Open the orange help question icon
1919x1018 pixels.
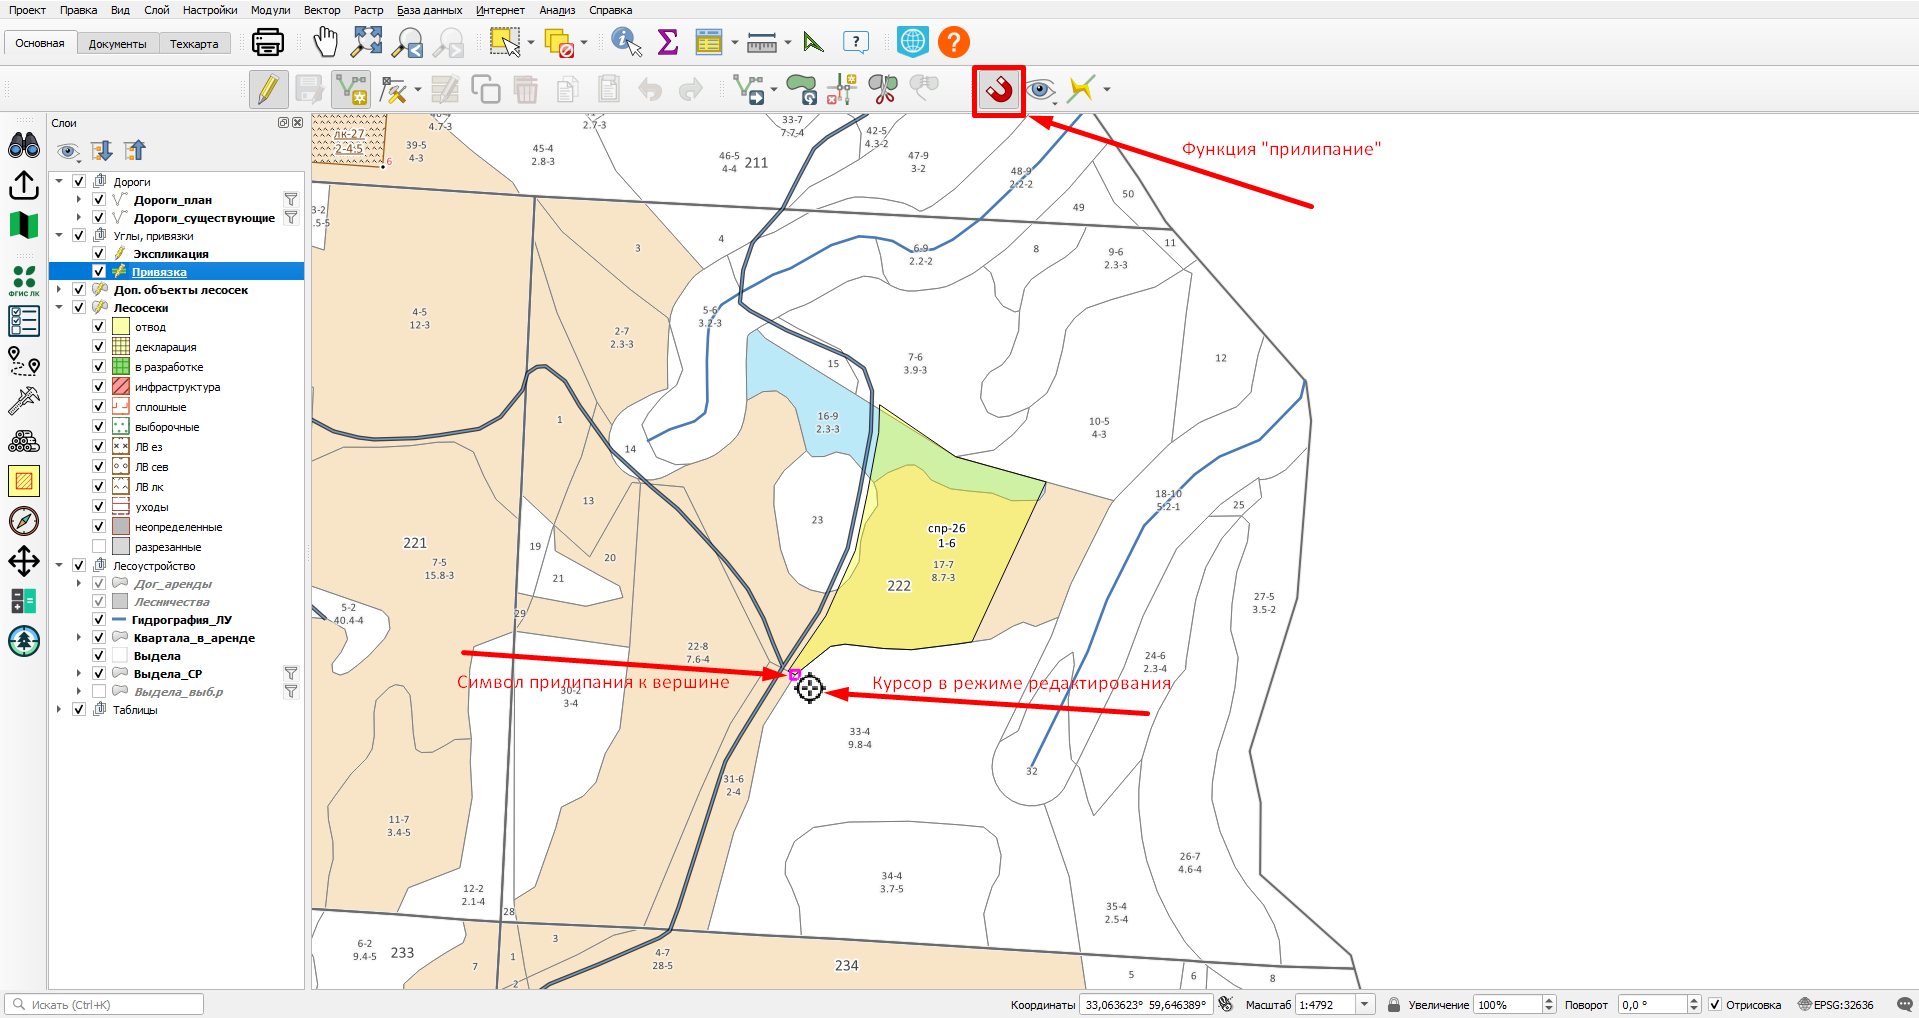click(954, 42)
